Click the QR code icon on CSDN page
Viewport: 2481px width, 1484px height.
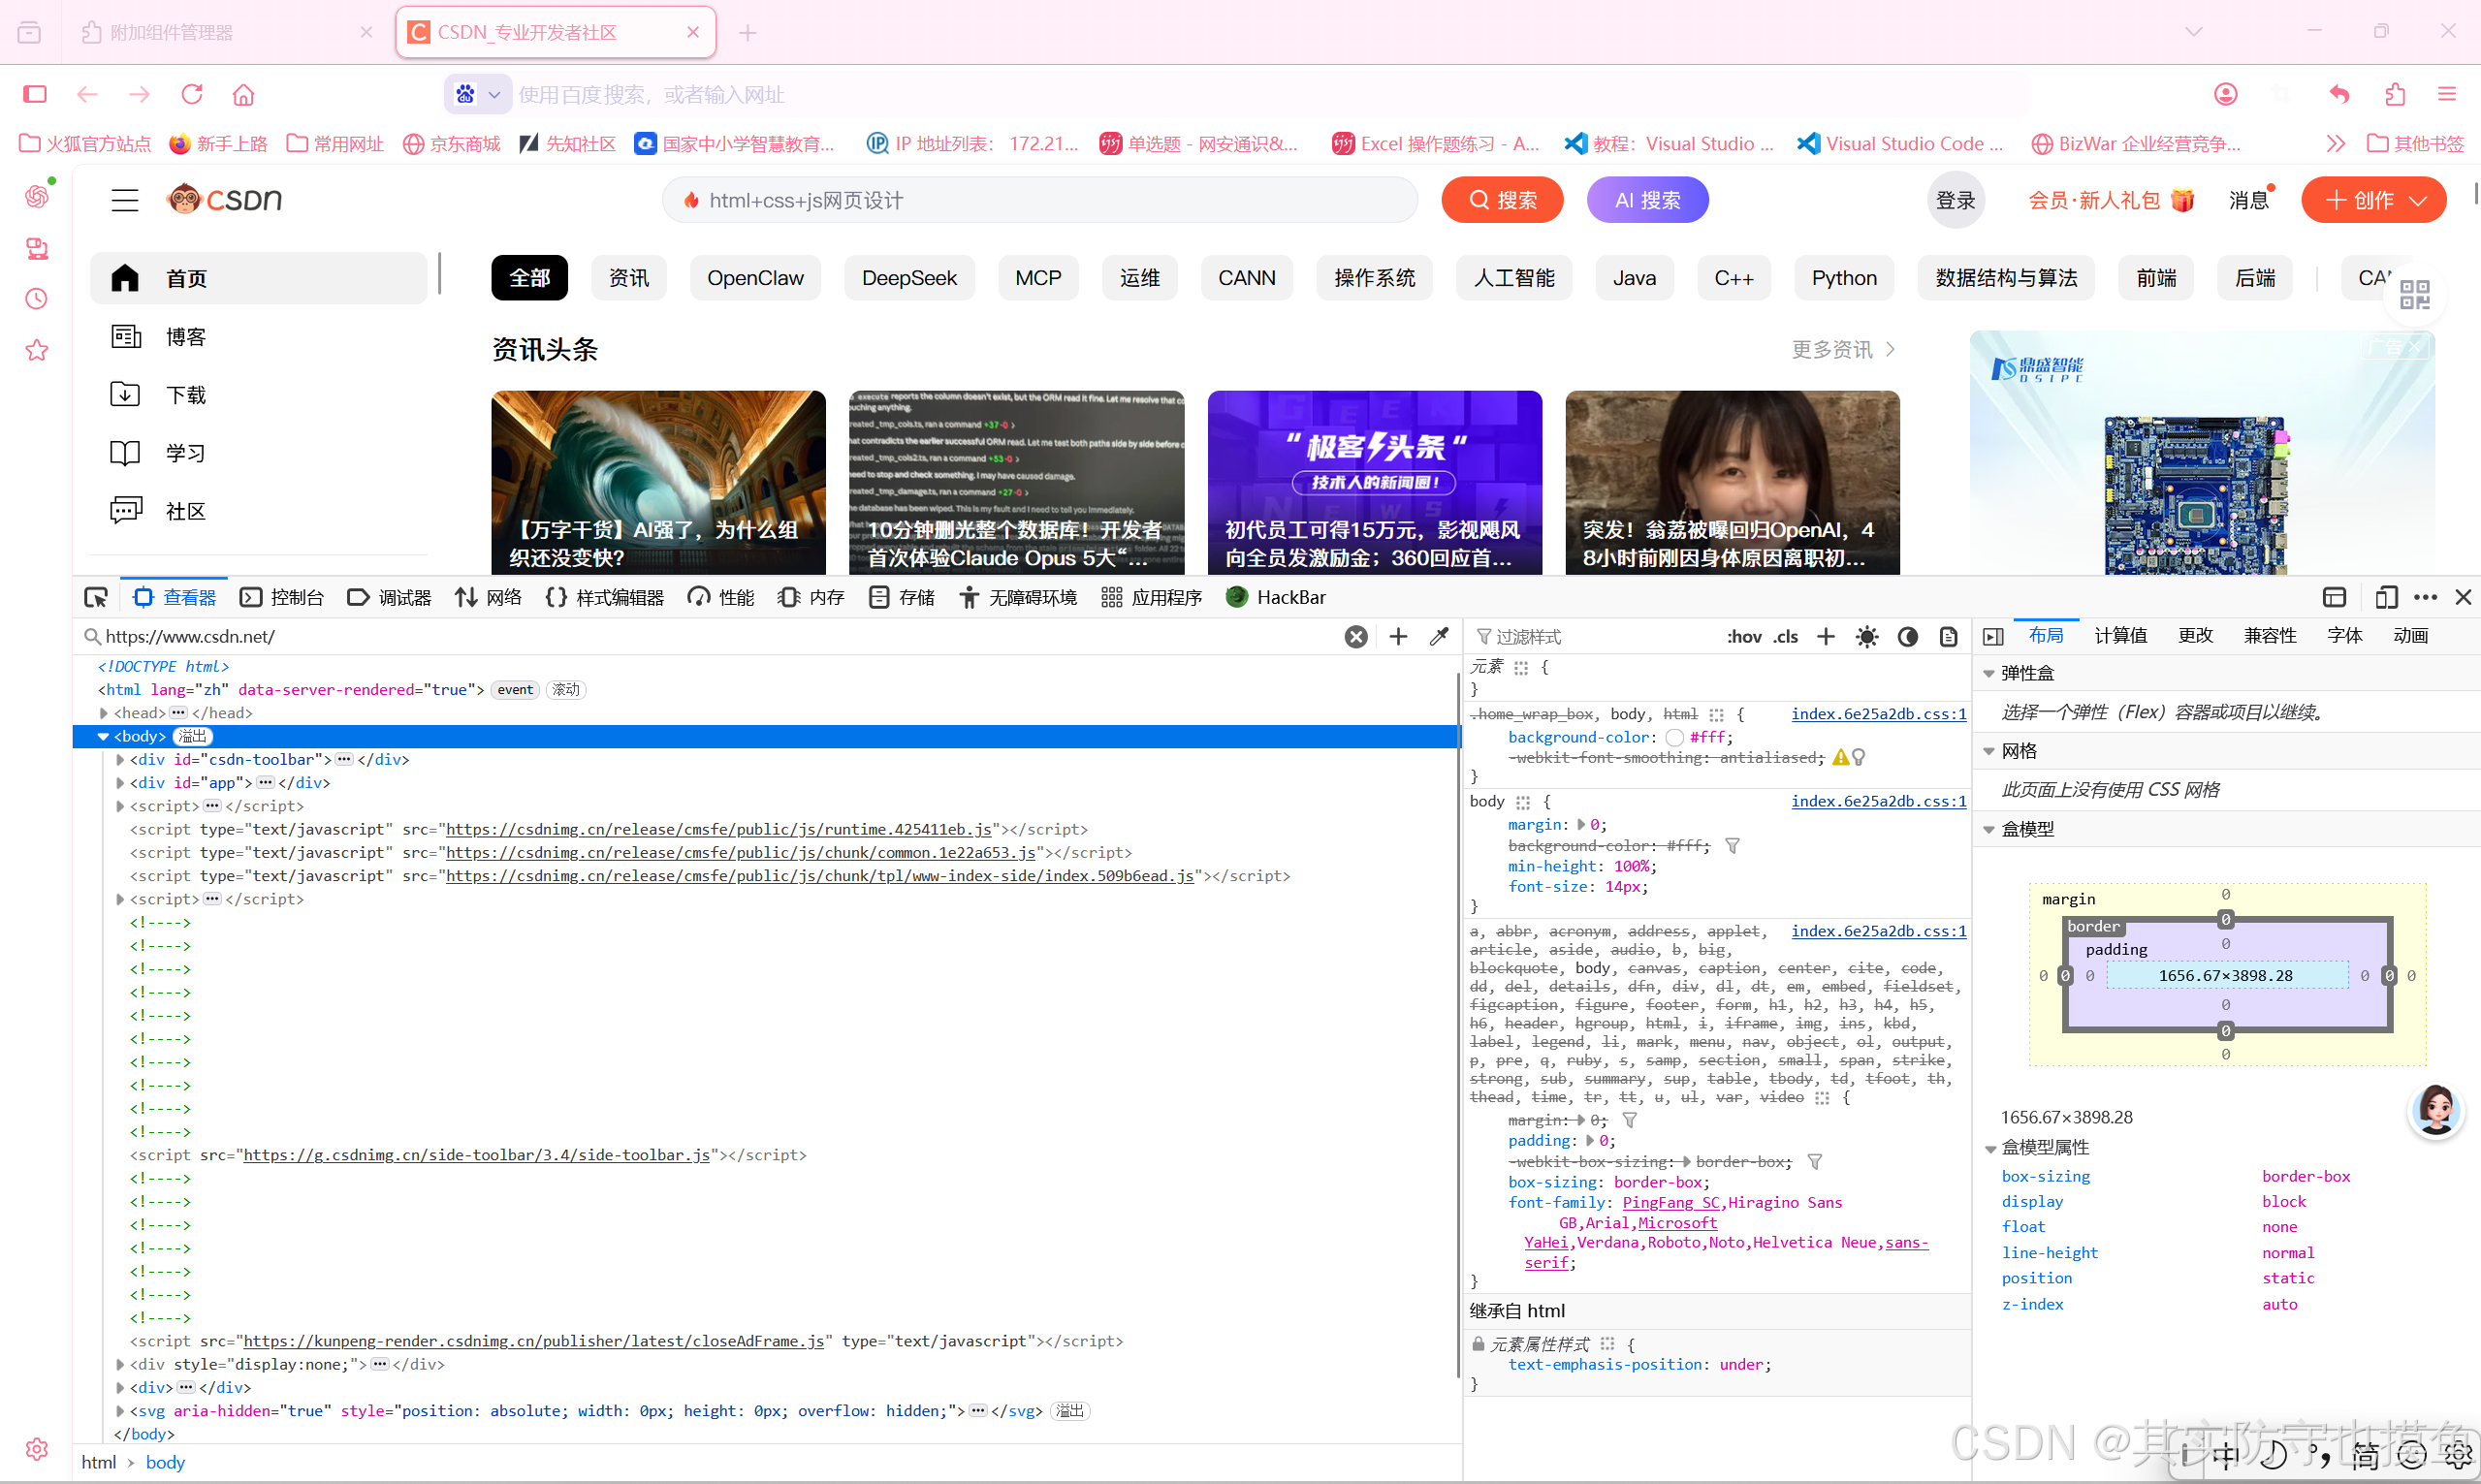[2415, 295]
